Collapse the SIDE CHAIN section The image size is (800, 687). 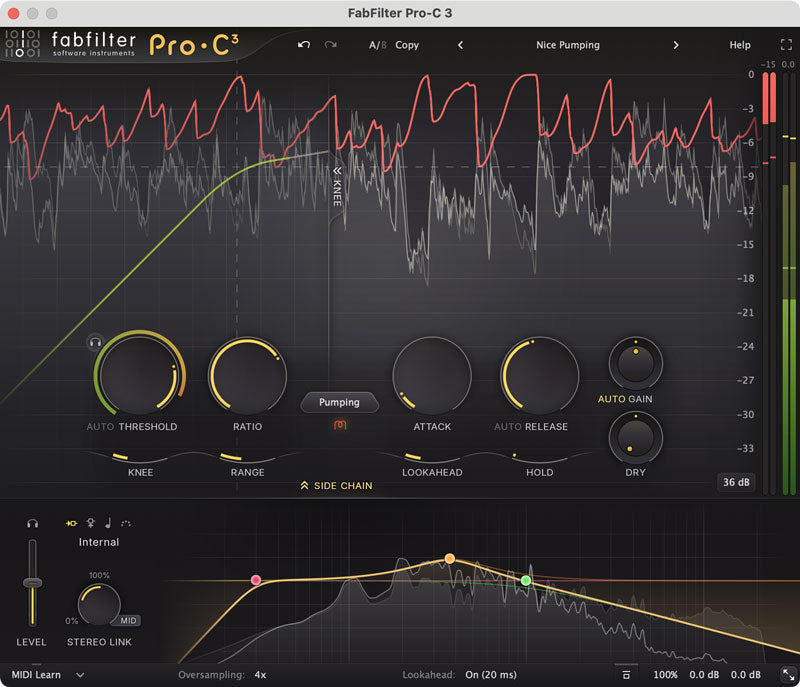[337, 486]
